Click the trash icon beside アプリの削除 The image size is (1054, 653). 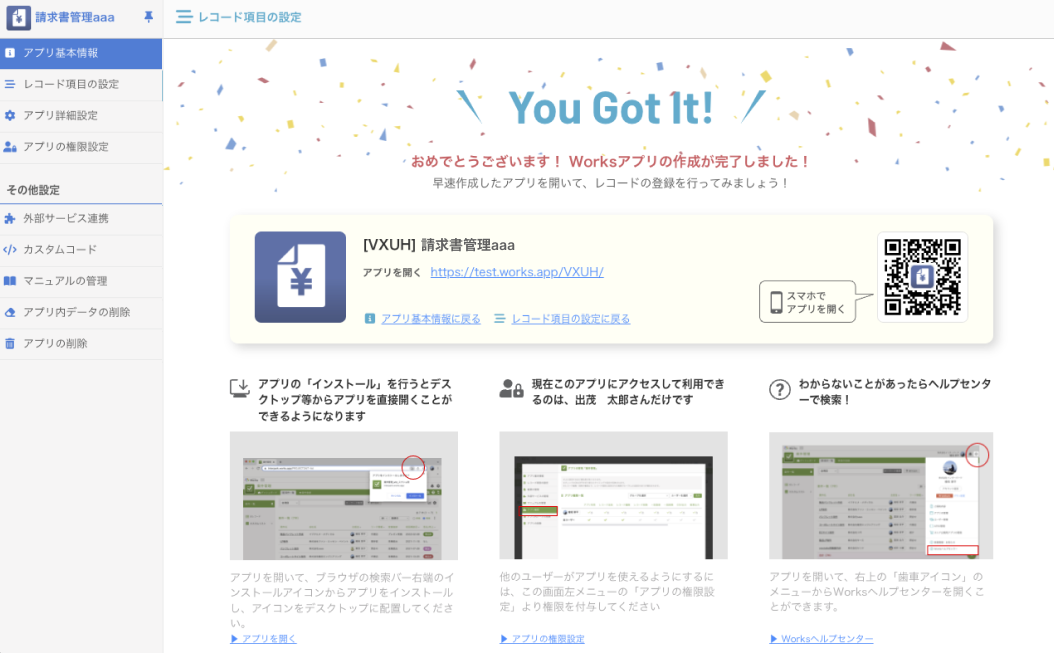(10, 343)
